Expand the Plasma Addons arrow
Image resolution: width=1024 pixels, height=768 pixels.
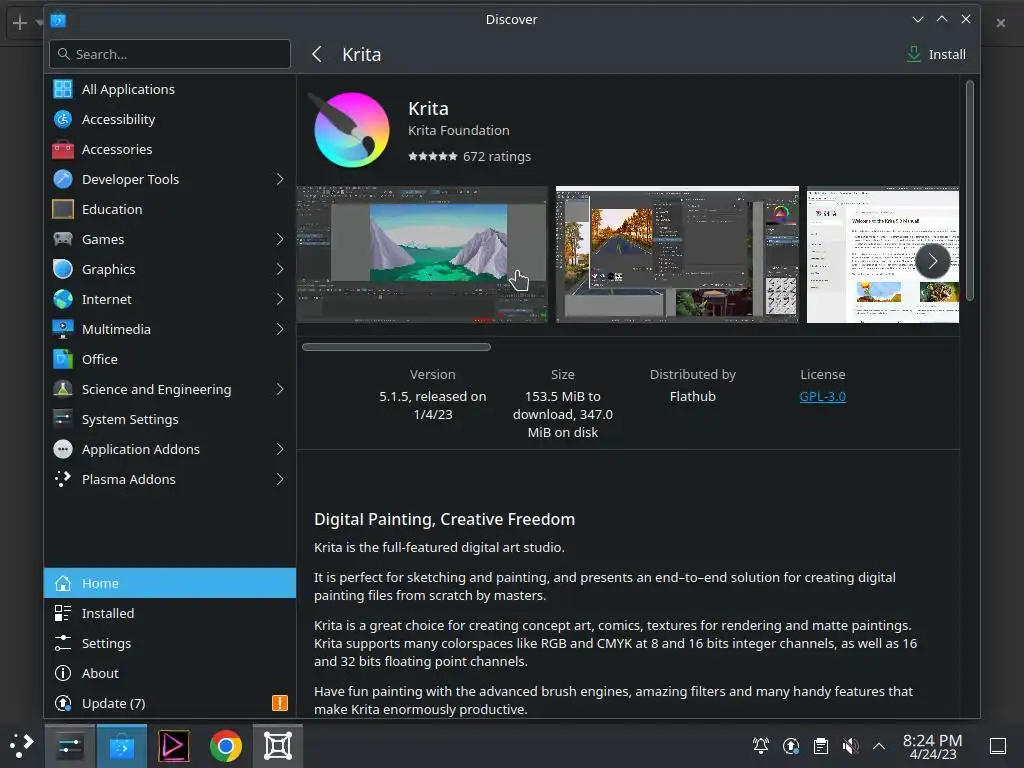click(x=280, y=479)
